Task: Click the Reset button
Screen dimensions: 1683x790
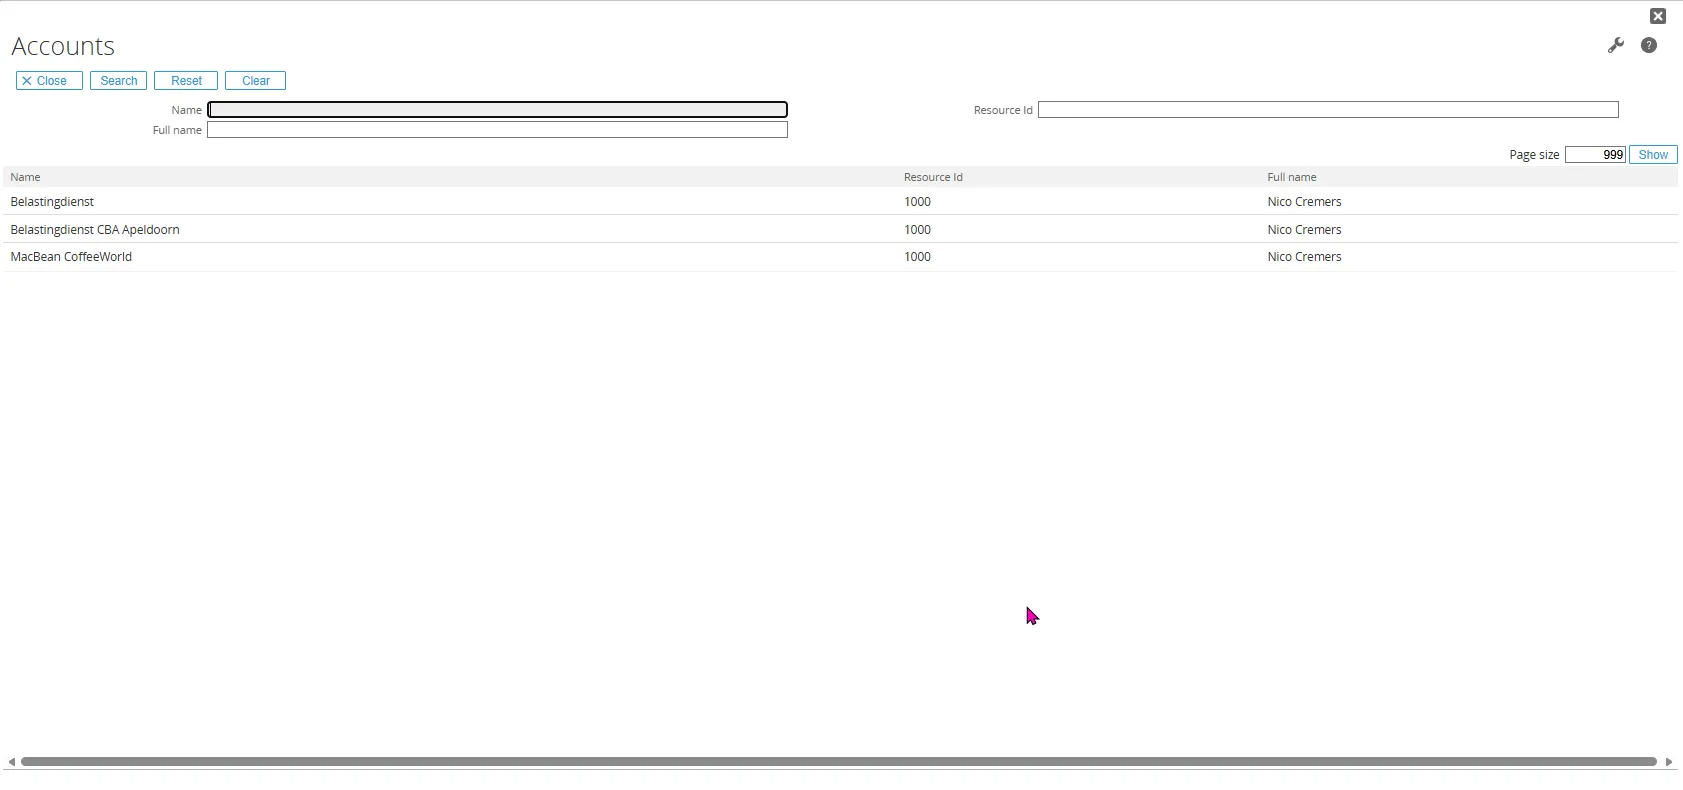Action: (186, 81)
